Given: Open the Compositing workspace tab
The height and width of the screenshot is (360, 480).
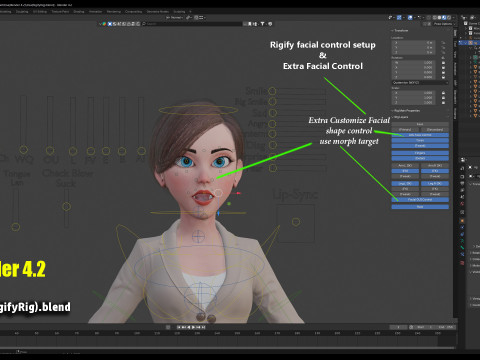Looking at the screenshot, I should point(134,12).
